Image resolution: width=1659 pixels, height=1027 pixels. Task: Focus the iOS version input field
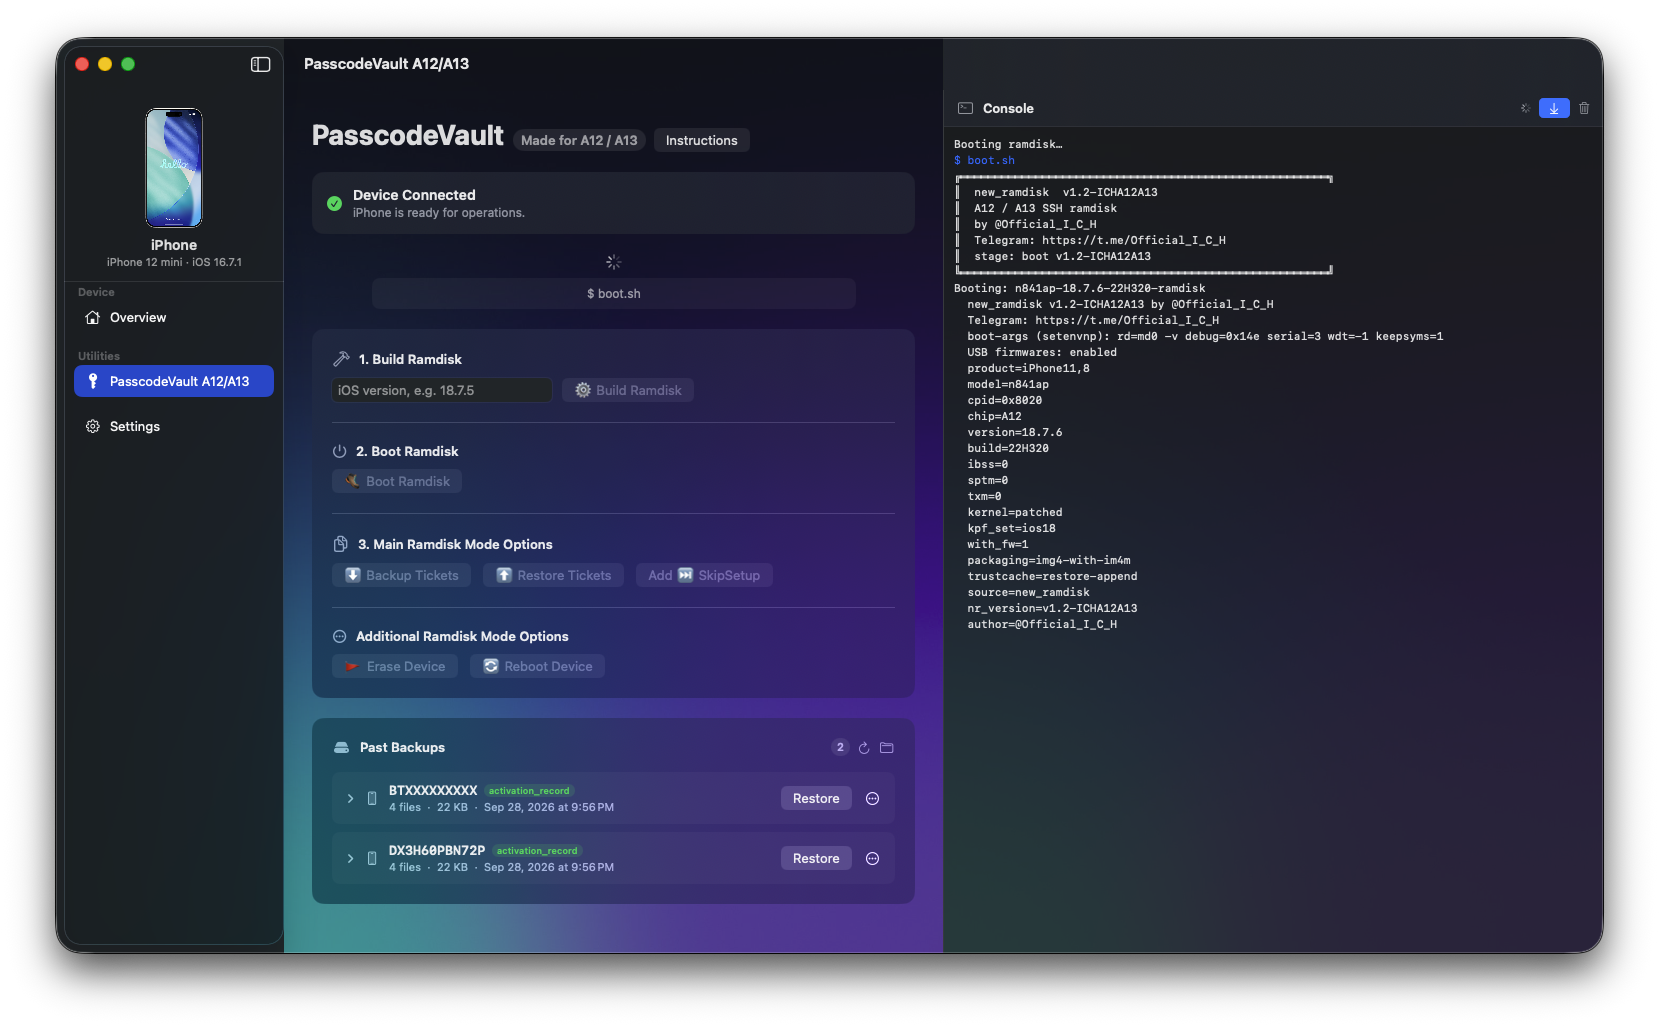(x=442, y=390)
